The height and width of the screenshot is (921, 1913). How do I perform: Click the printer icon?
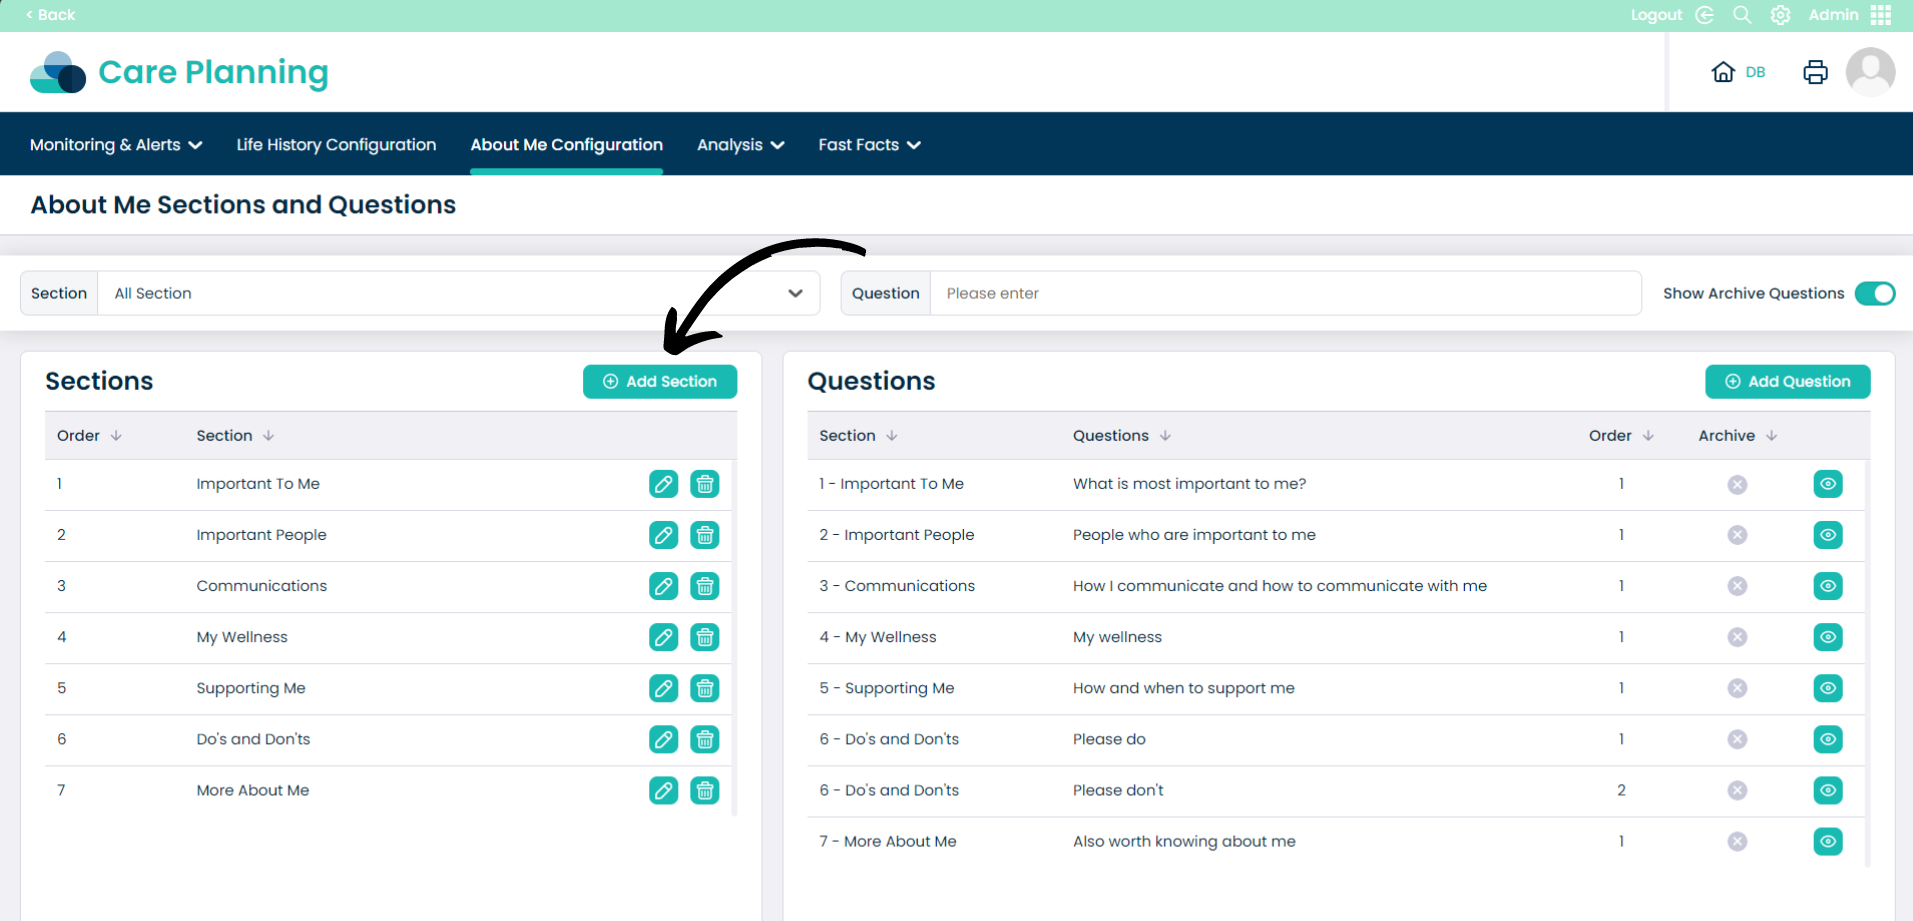(x=1815, y=72)
